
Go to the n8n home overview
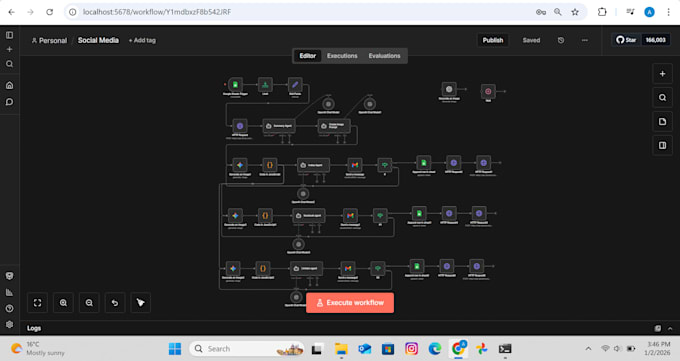[10, 85]
